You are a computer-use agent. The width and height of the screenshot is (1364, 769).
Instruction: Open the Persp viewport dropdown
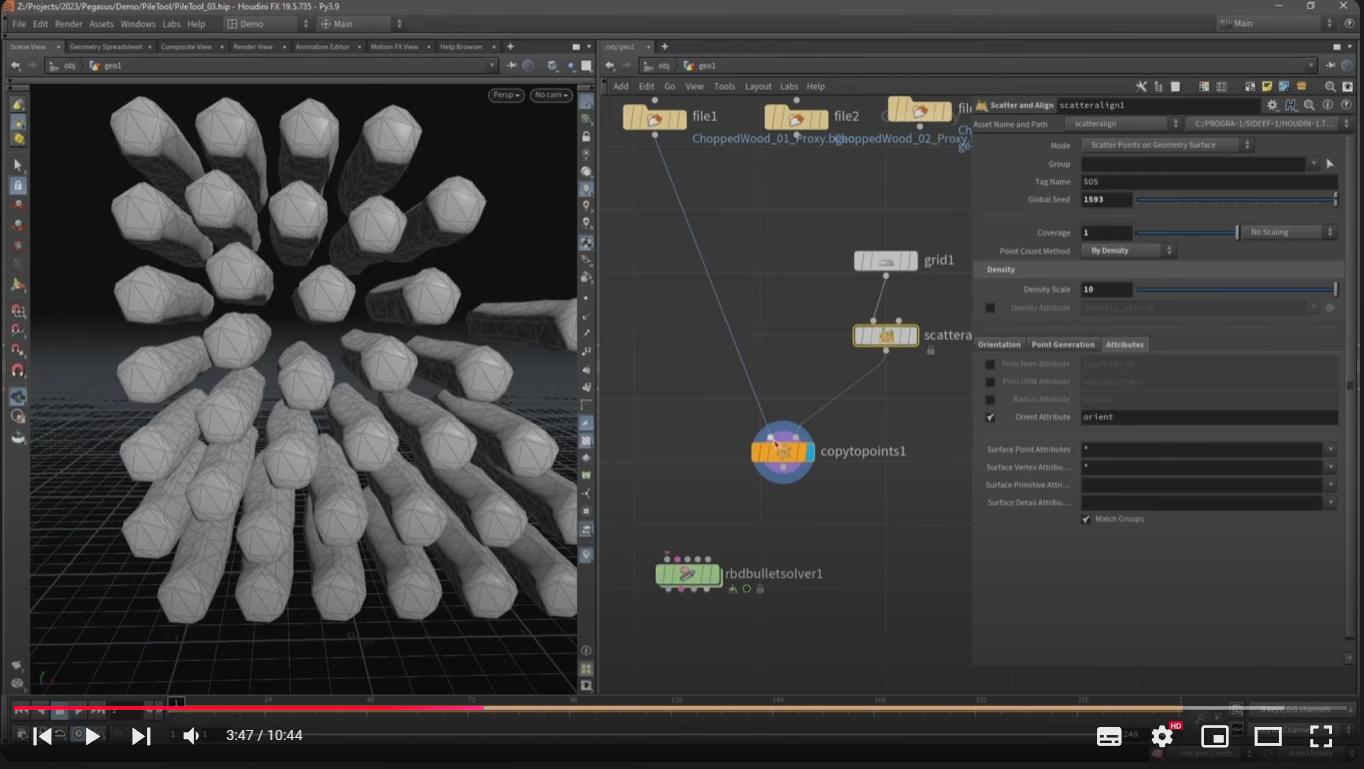(506, 95)
